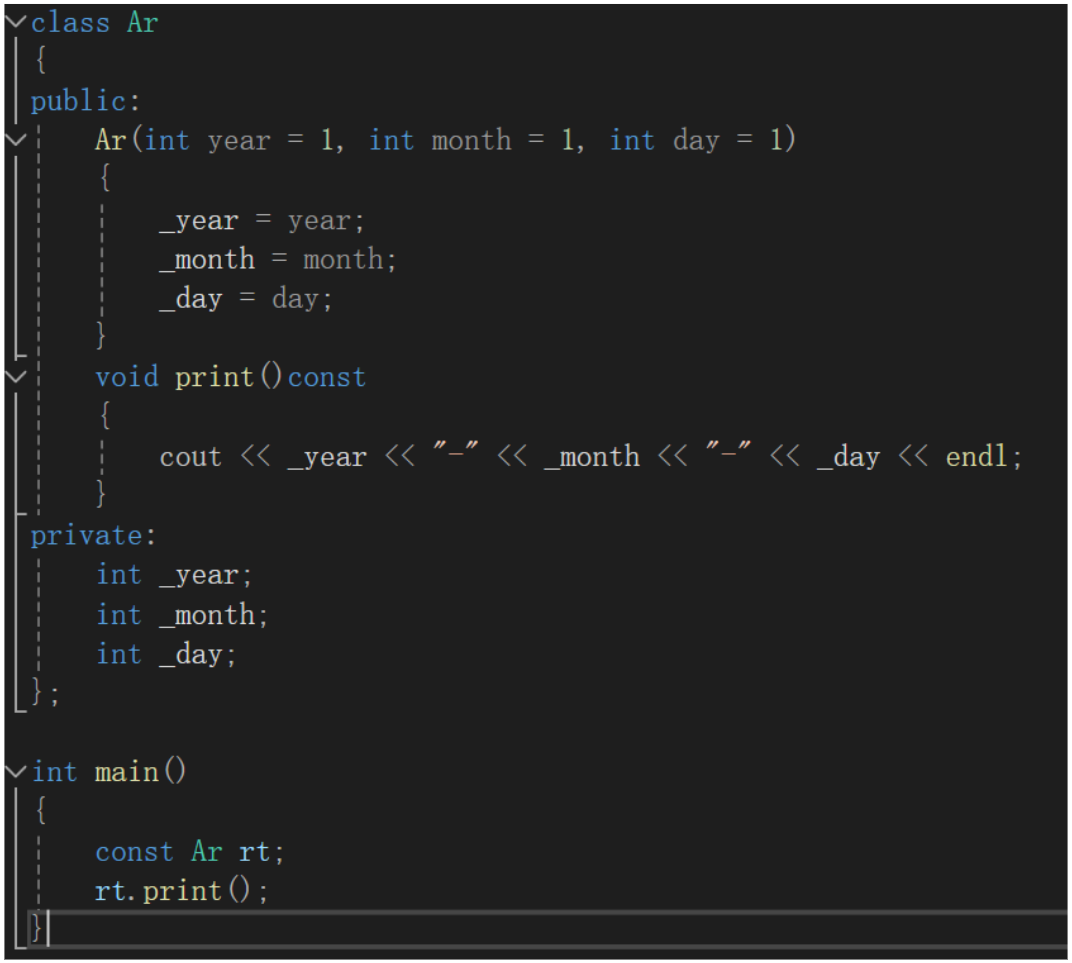Collapse the Ar constructor body
The height and width of the screenshot is (963, 1072).
click(x=13, y=140)
